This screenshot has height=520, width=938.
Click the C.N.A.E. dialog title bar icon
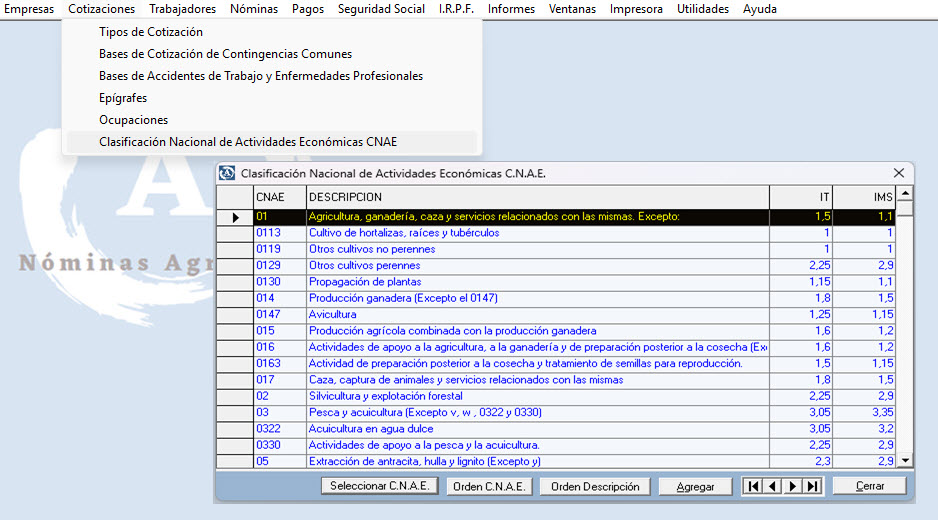(x=227, y=173)
